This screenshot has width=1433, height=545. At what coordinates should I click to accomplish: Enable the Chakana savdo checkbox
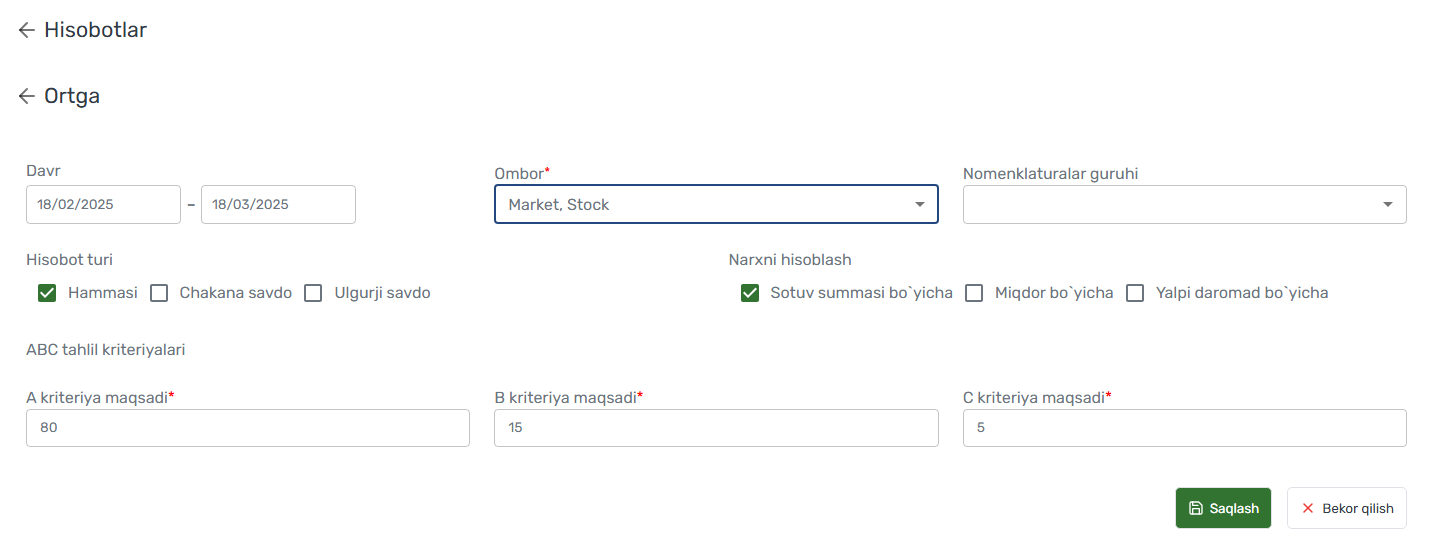[159, 293]
